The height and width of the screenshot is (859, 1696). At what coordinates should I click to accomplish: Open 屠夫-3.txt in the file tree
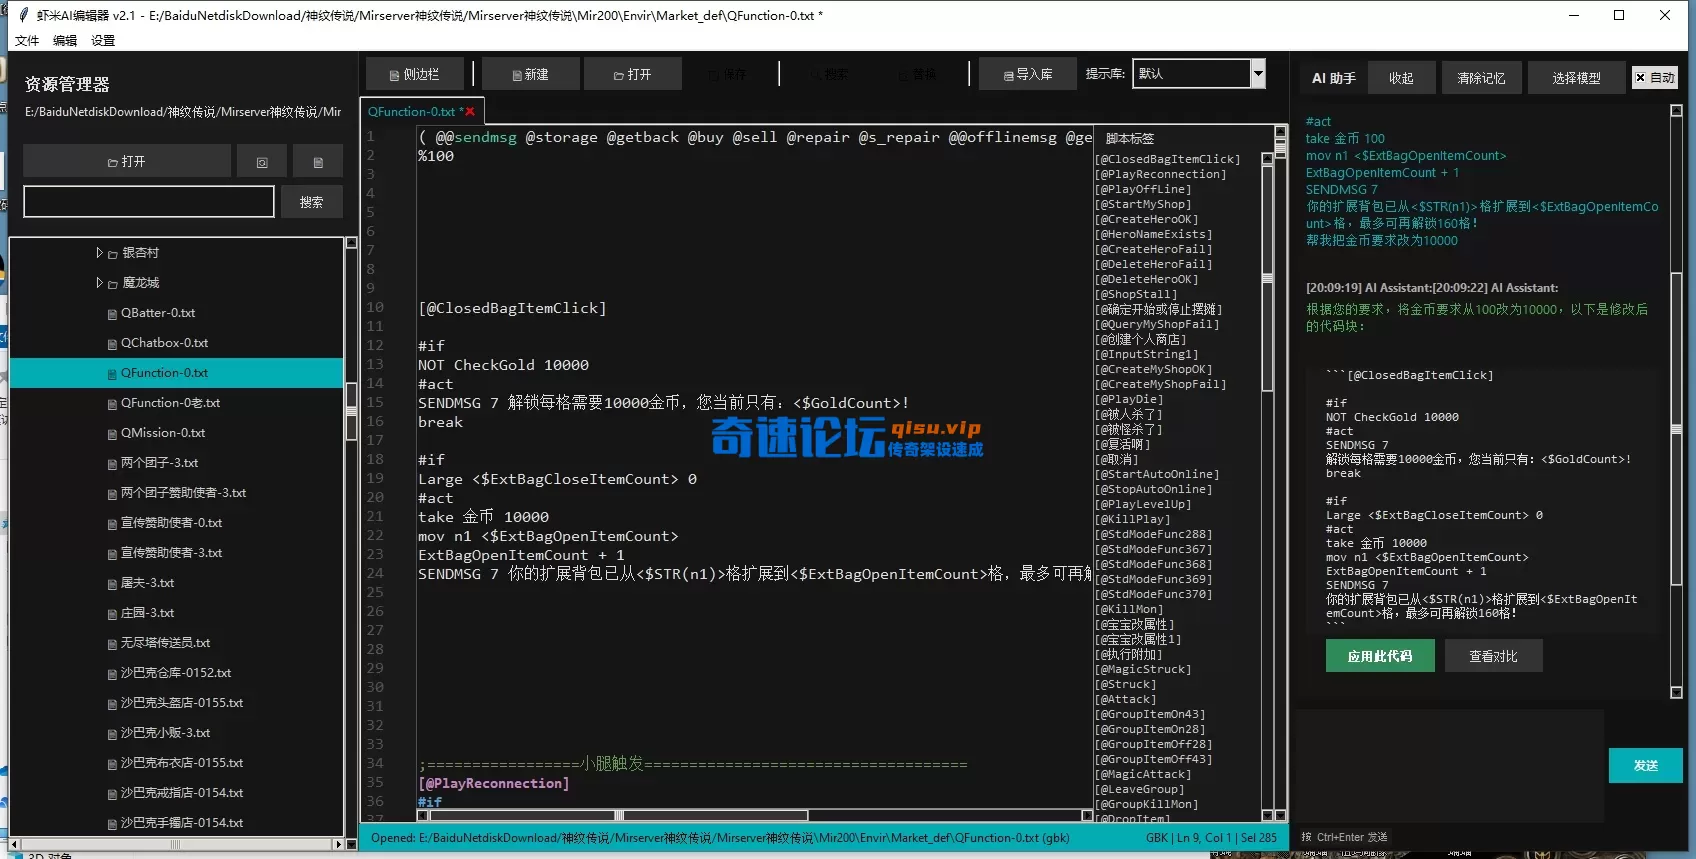pyautogui.click(x=147, y=583)
